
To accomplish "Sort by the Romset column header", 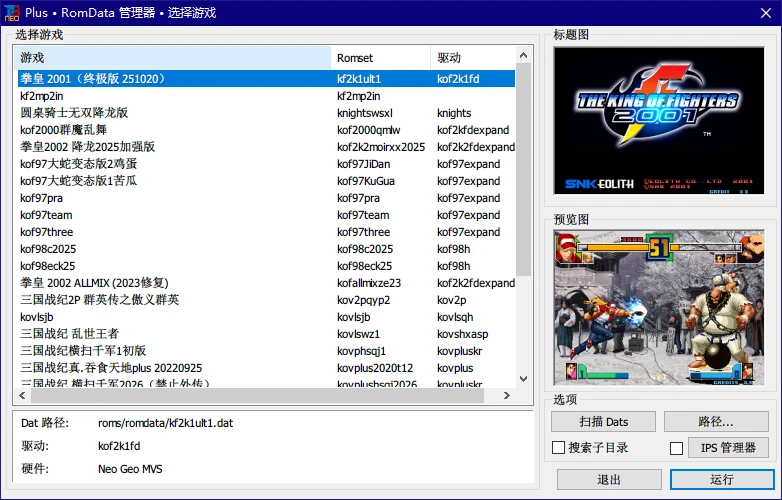I will pyautogui.click(x=380, y=58).
